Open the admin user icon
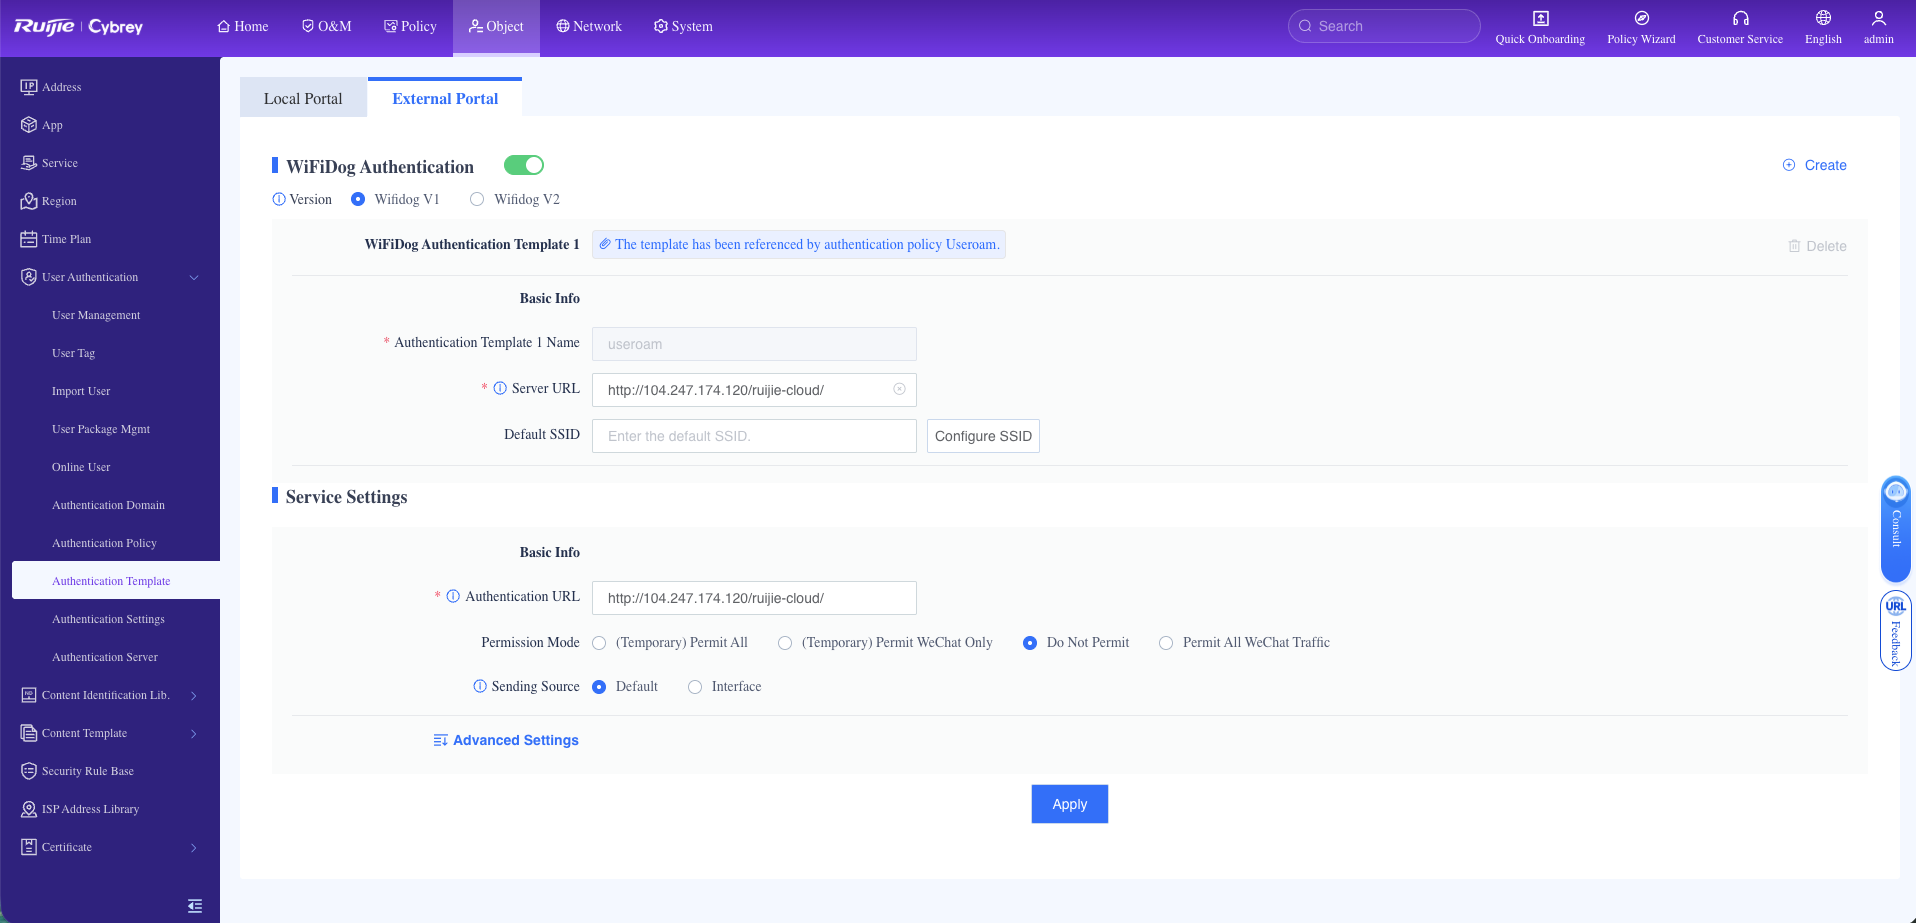Screen dimensions: 1916x923 point(1878,18)
